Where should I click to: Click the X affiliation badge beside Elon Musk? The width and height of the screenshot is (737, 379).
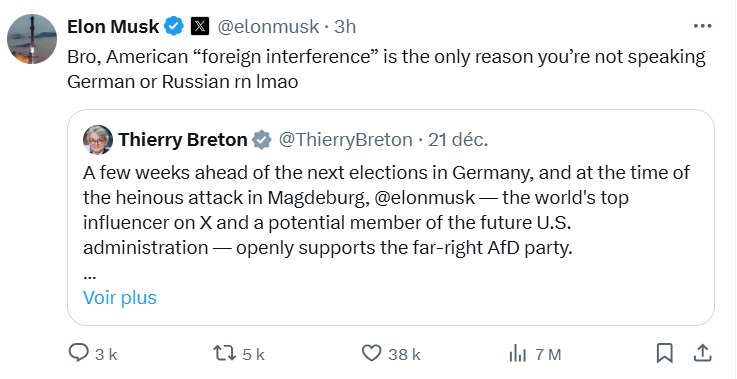pyautogui.click(x=199, y=26)
